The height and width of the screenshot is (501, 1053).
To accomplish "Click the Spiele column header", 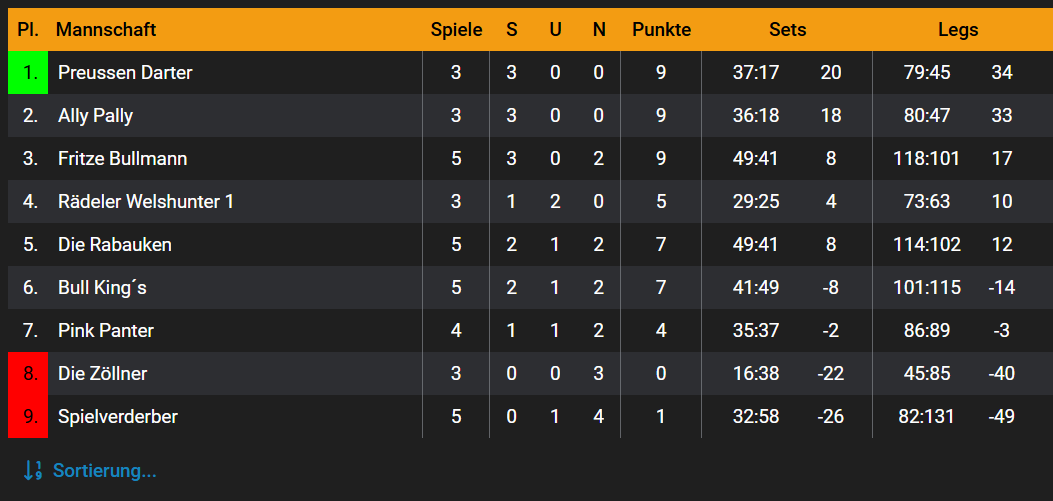I will point(456,30).
